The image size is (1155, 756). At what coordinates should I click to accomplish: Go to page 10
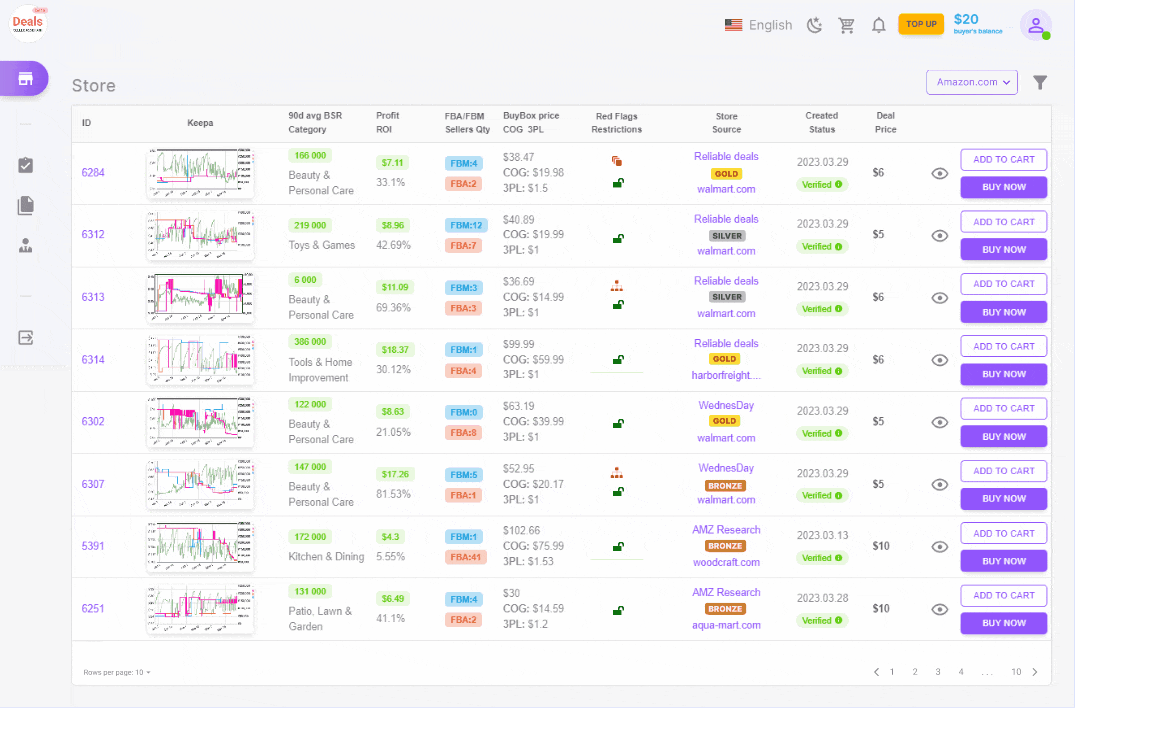pyautogui.click(x=1016, y=672)
